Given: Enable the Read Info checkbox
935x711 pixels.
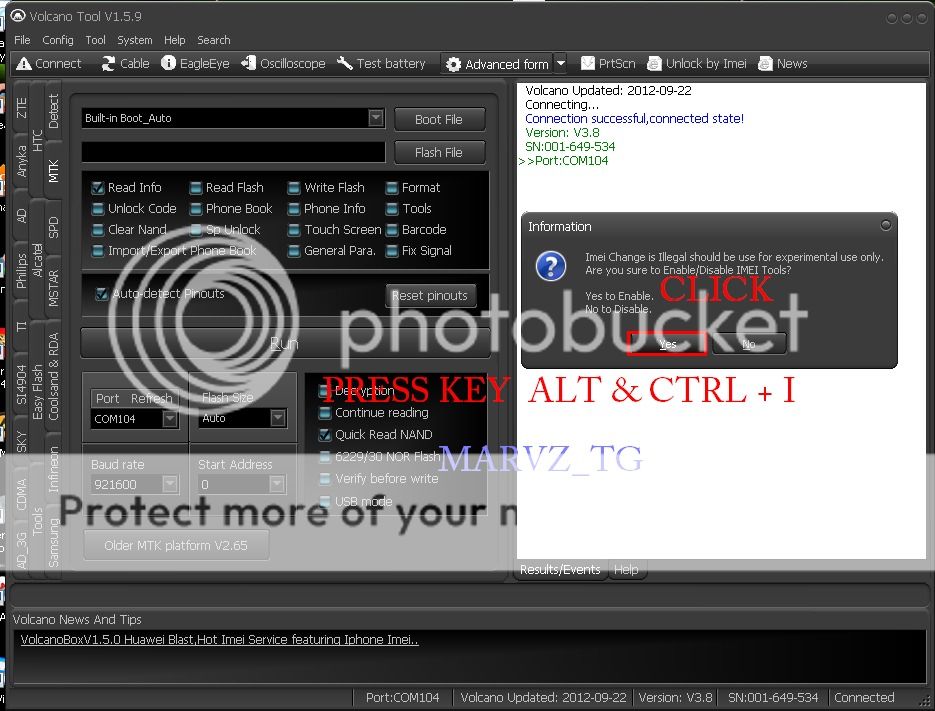Looking at the screenshot, I should point(98,188).
